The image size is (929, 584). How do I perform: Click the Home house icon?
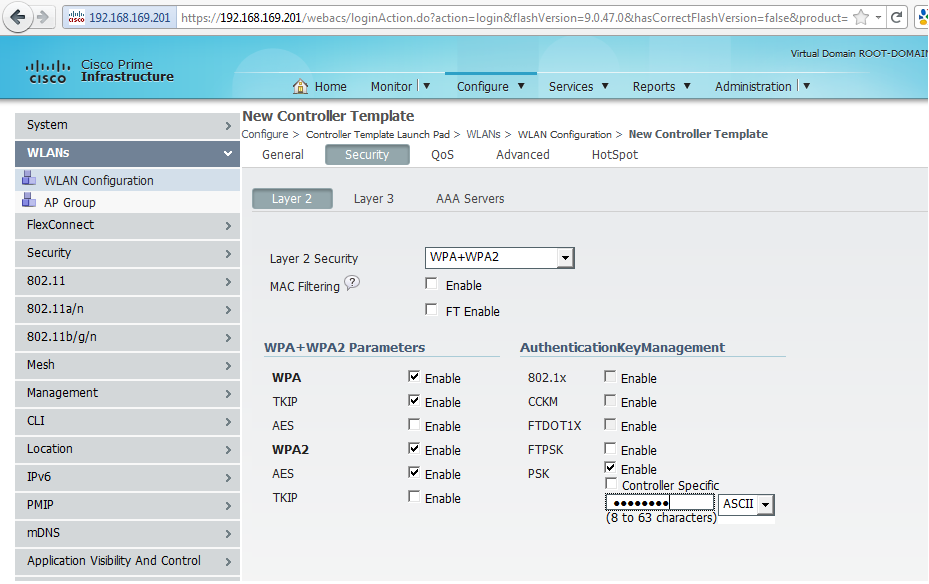click(300, 86)
